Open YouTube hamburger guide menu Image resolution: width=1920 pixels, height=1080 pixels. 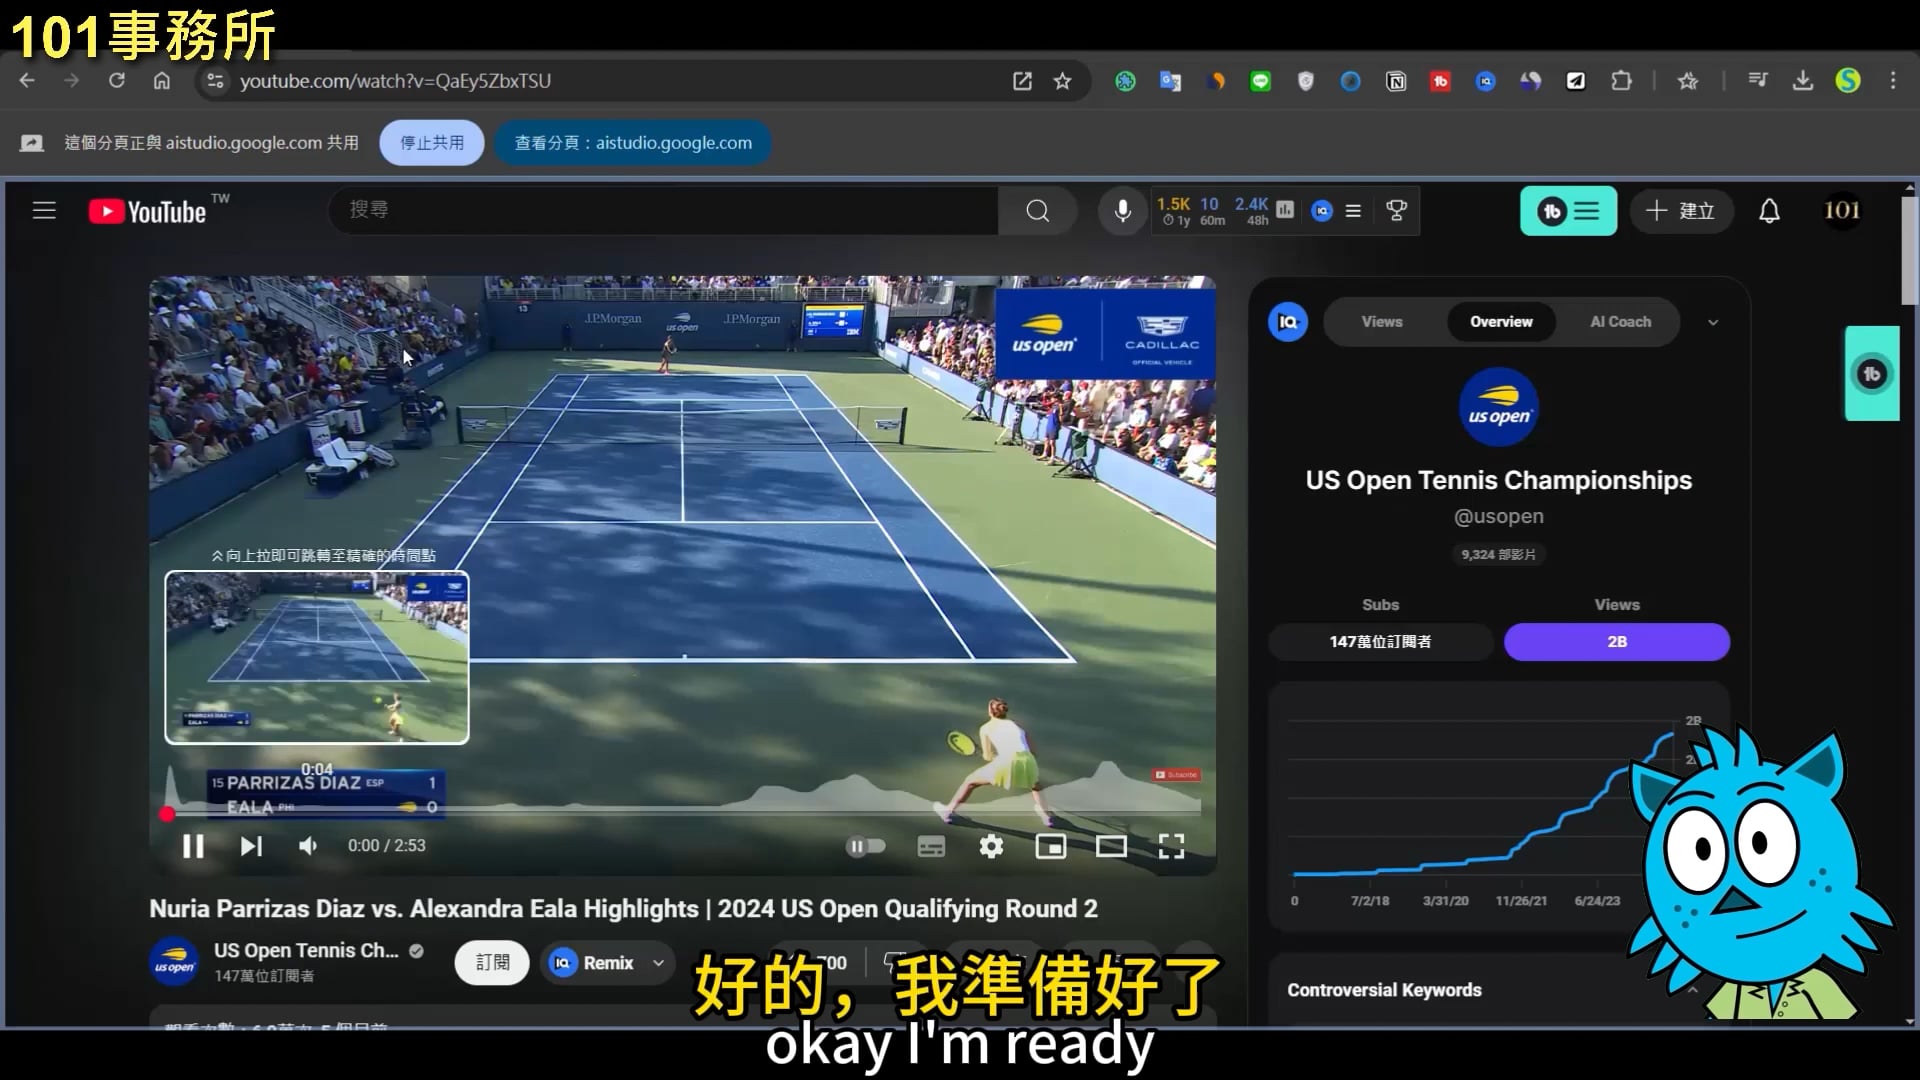(44, 211)
